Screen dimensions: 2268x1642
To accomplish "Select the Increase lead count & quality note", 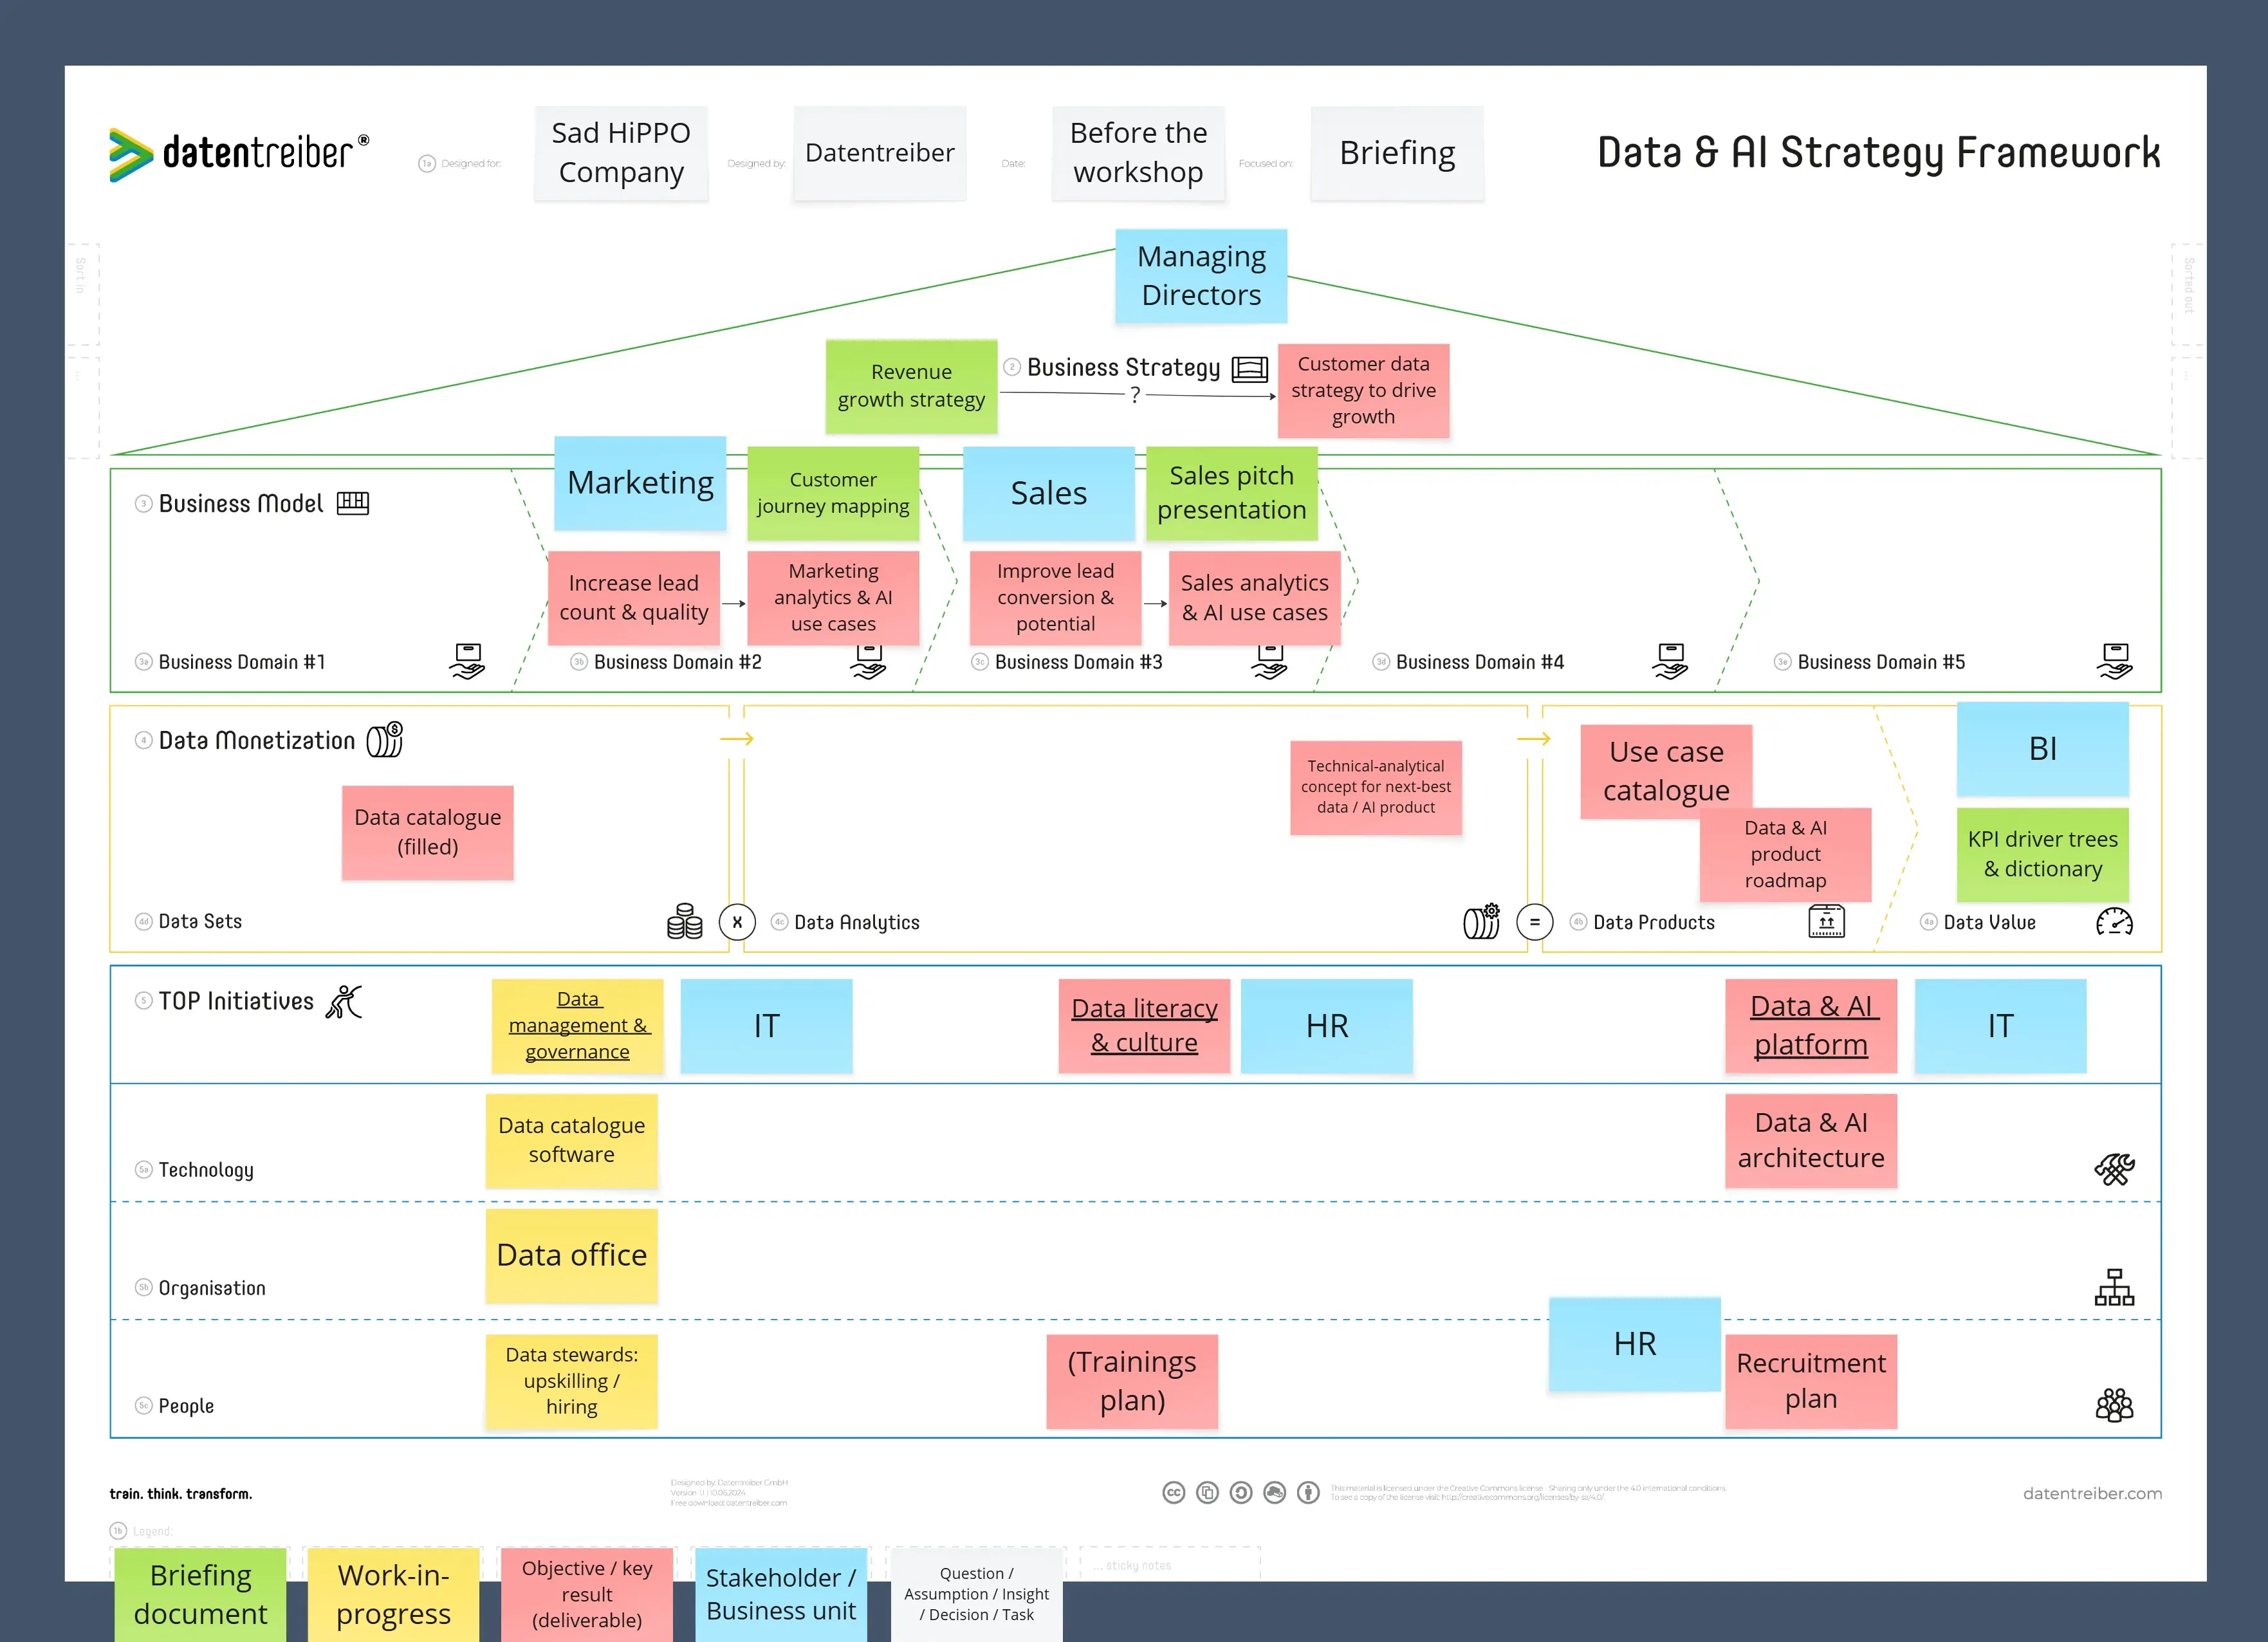I will point(634,598).
